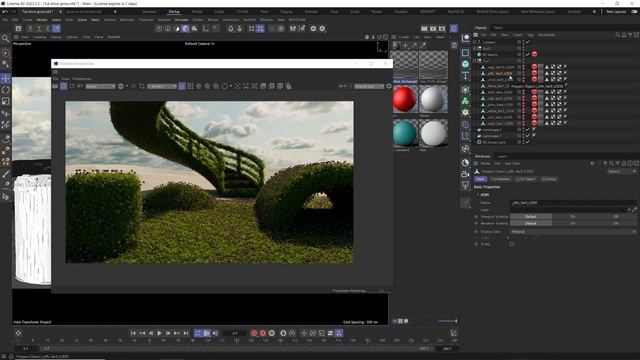The height and width of the screenshot is (360, 640).
Task: Open Simulate menu in main menu bar
Action: pyautogui.click(x=181, y=20)
